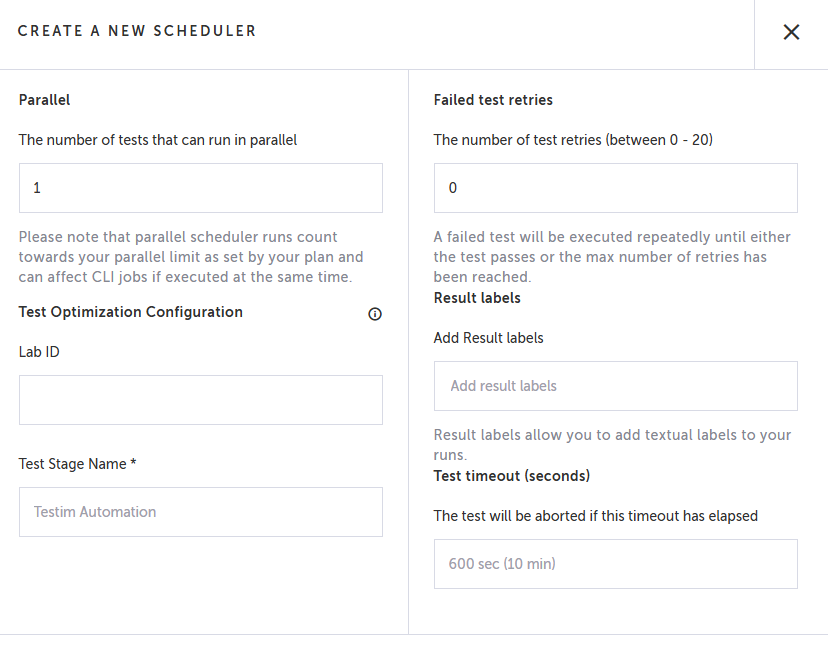The image size is (828, 652).
Task: Click the Failed test retries heading
Action: (493, 100)
